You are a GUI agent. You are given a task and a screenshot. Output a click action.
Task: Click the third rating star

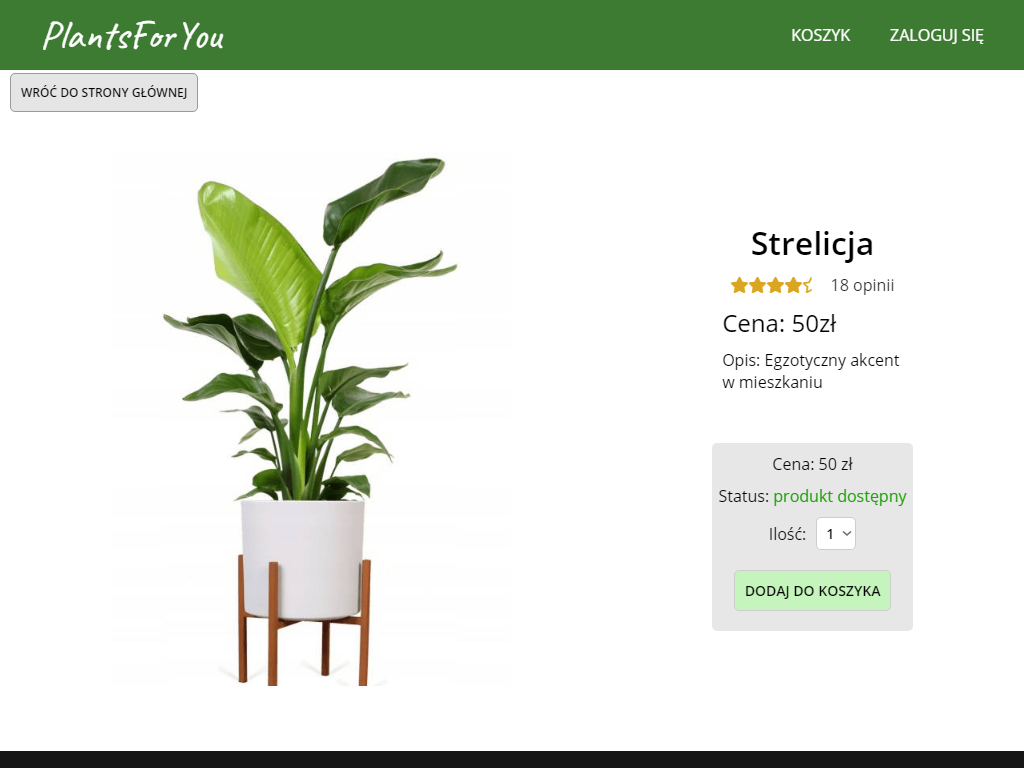[x=776, y=285]
